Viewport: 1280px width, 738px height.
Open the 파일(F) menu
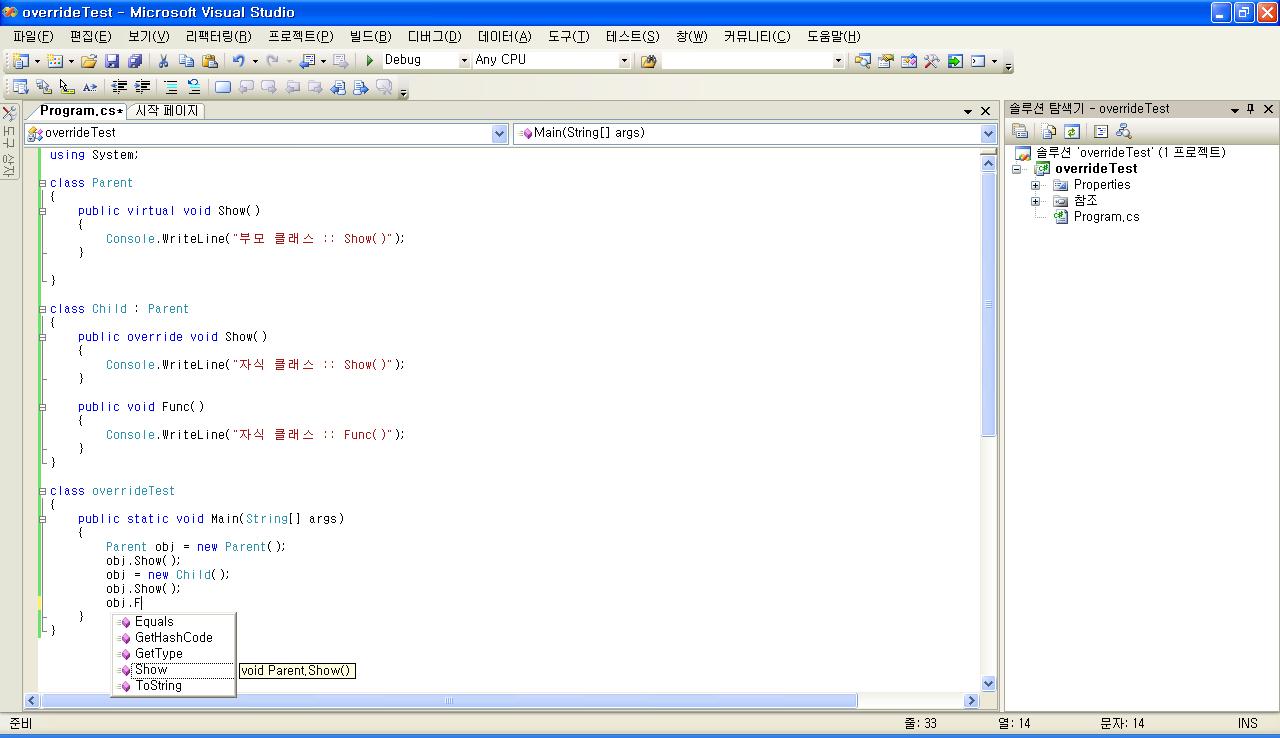33,36
